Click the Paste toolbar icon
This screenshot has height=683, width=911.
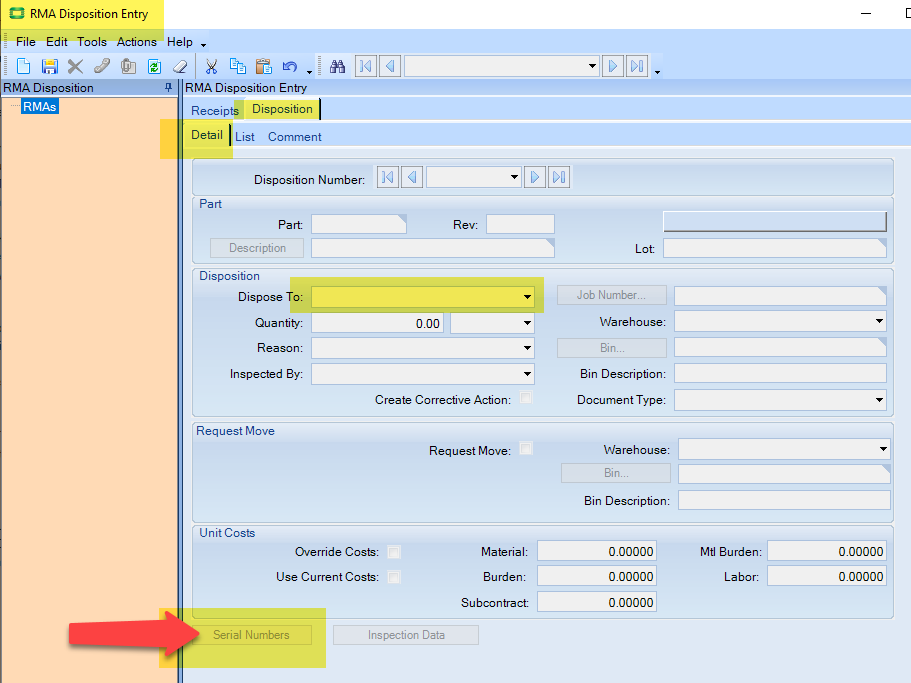pyautogui.click(x=262, y=66)
